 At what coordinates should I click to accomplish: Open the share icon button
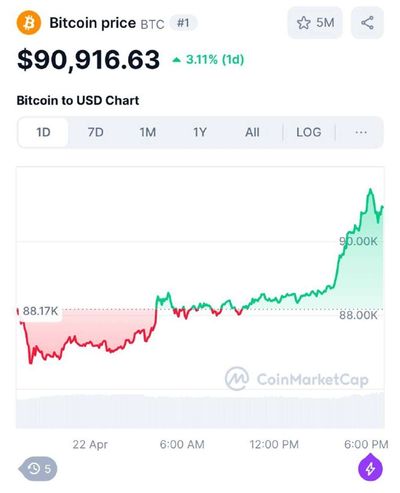tap(367, 23)
